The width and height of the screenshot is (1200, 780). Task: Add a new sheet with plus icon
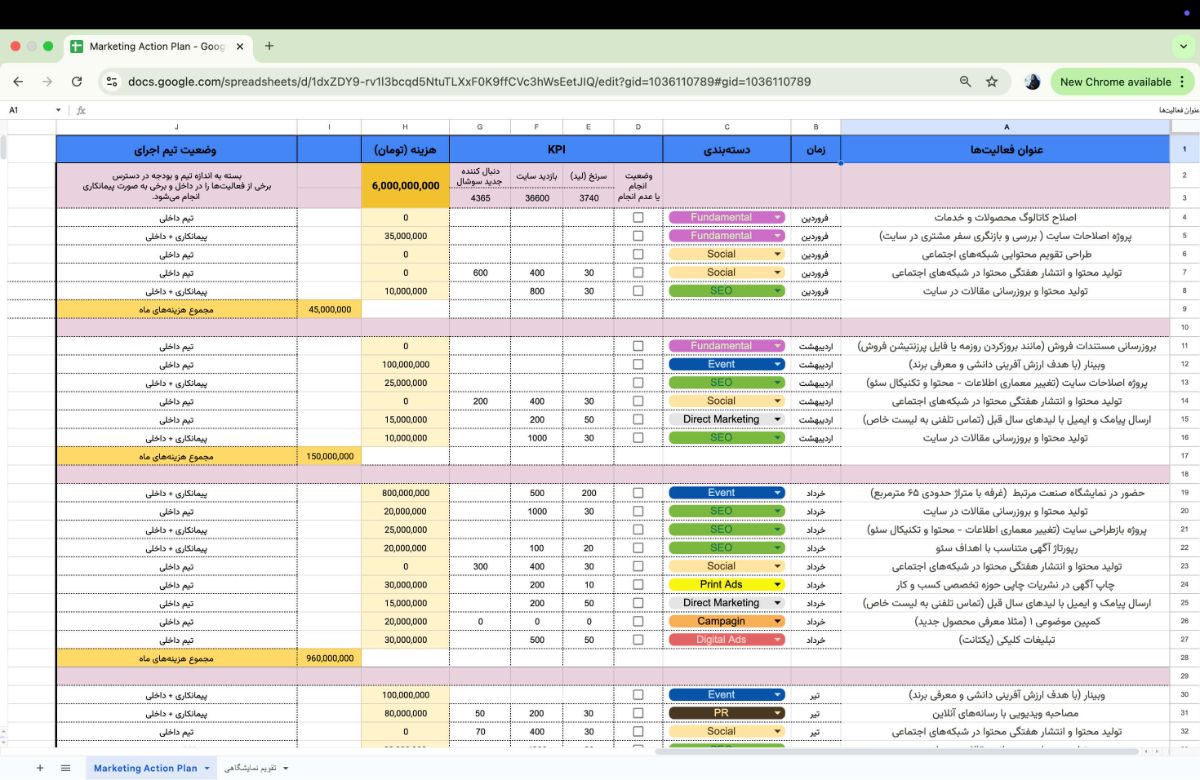pyautogui.click(x=40, y=768)
